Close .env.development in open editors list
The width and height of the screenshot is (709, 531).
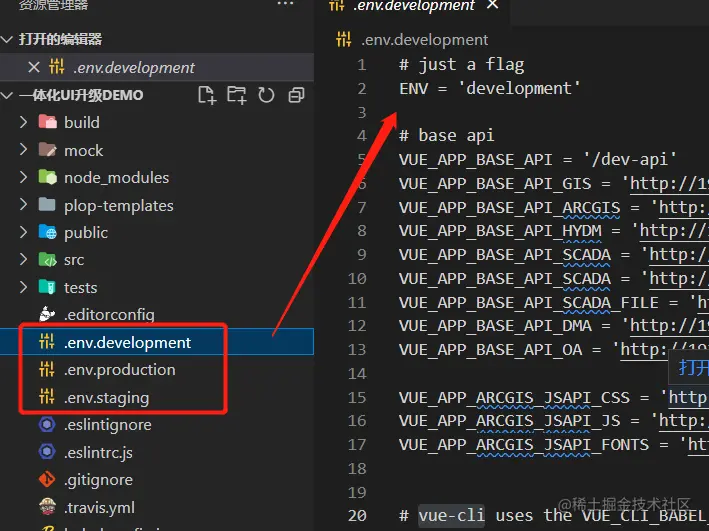[33, 67]
